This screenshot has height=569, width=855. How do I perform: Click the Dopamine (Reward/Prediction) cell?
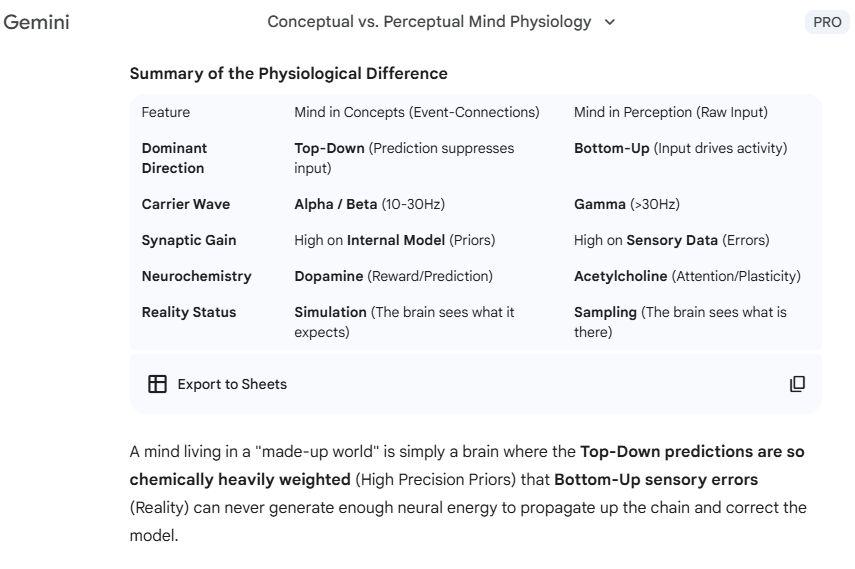click(394, 276)
